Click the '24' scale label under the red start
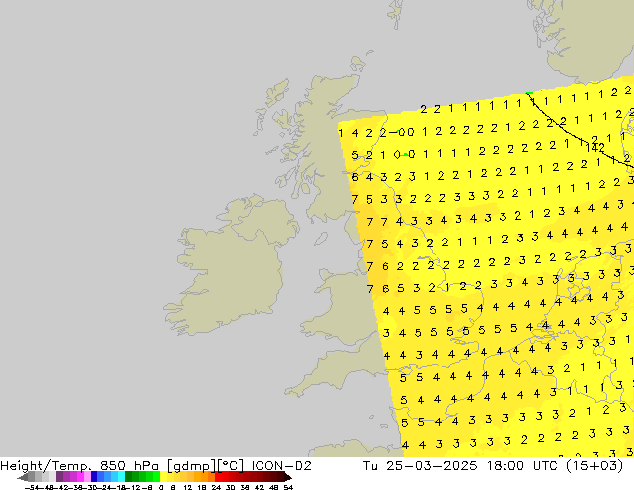This screenshot has width=634, height=490. pyautogui.click(x=216, y=487)
